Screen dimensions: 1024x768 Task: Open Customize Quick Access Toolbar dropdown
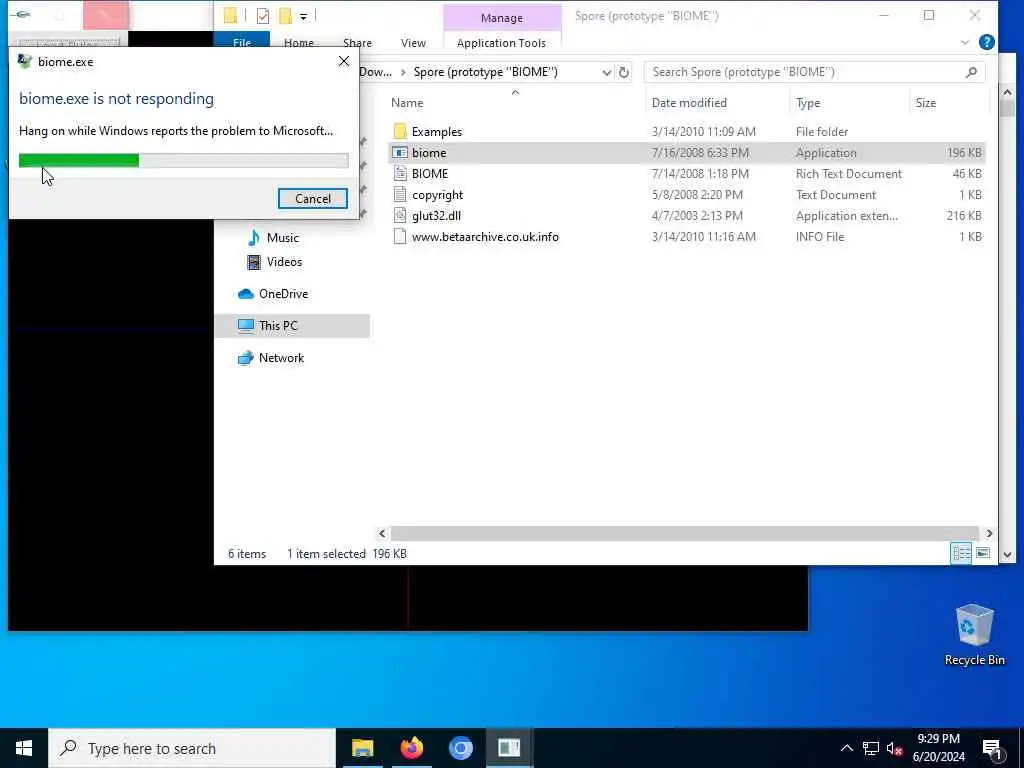pyautogui.click(x=304, y=16)
